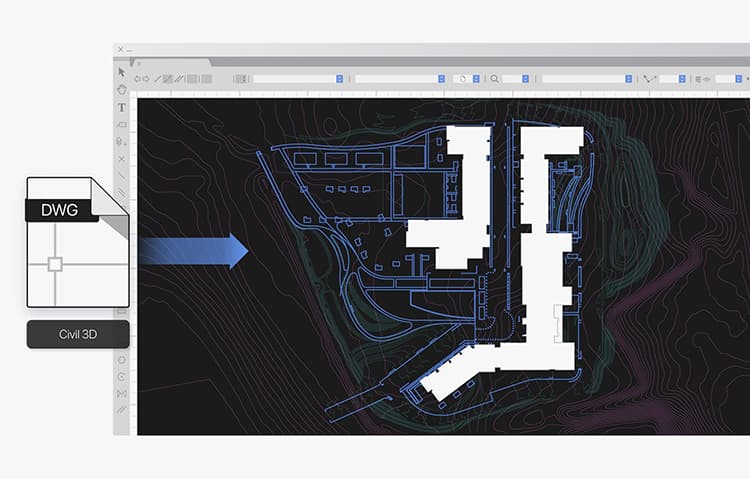Select the Callout tool below Text
The width and height of the screenshot is (750, 479).
click(x=121, y=125)
